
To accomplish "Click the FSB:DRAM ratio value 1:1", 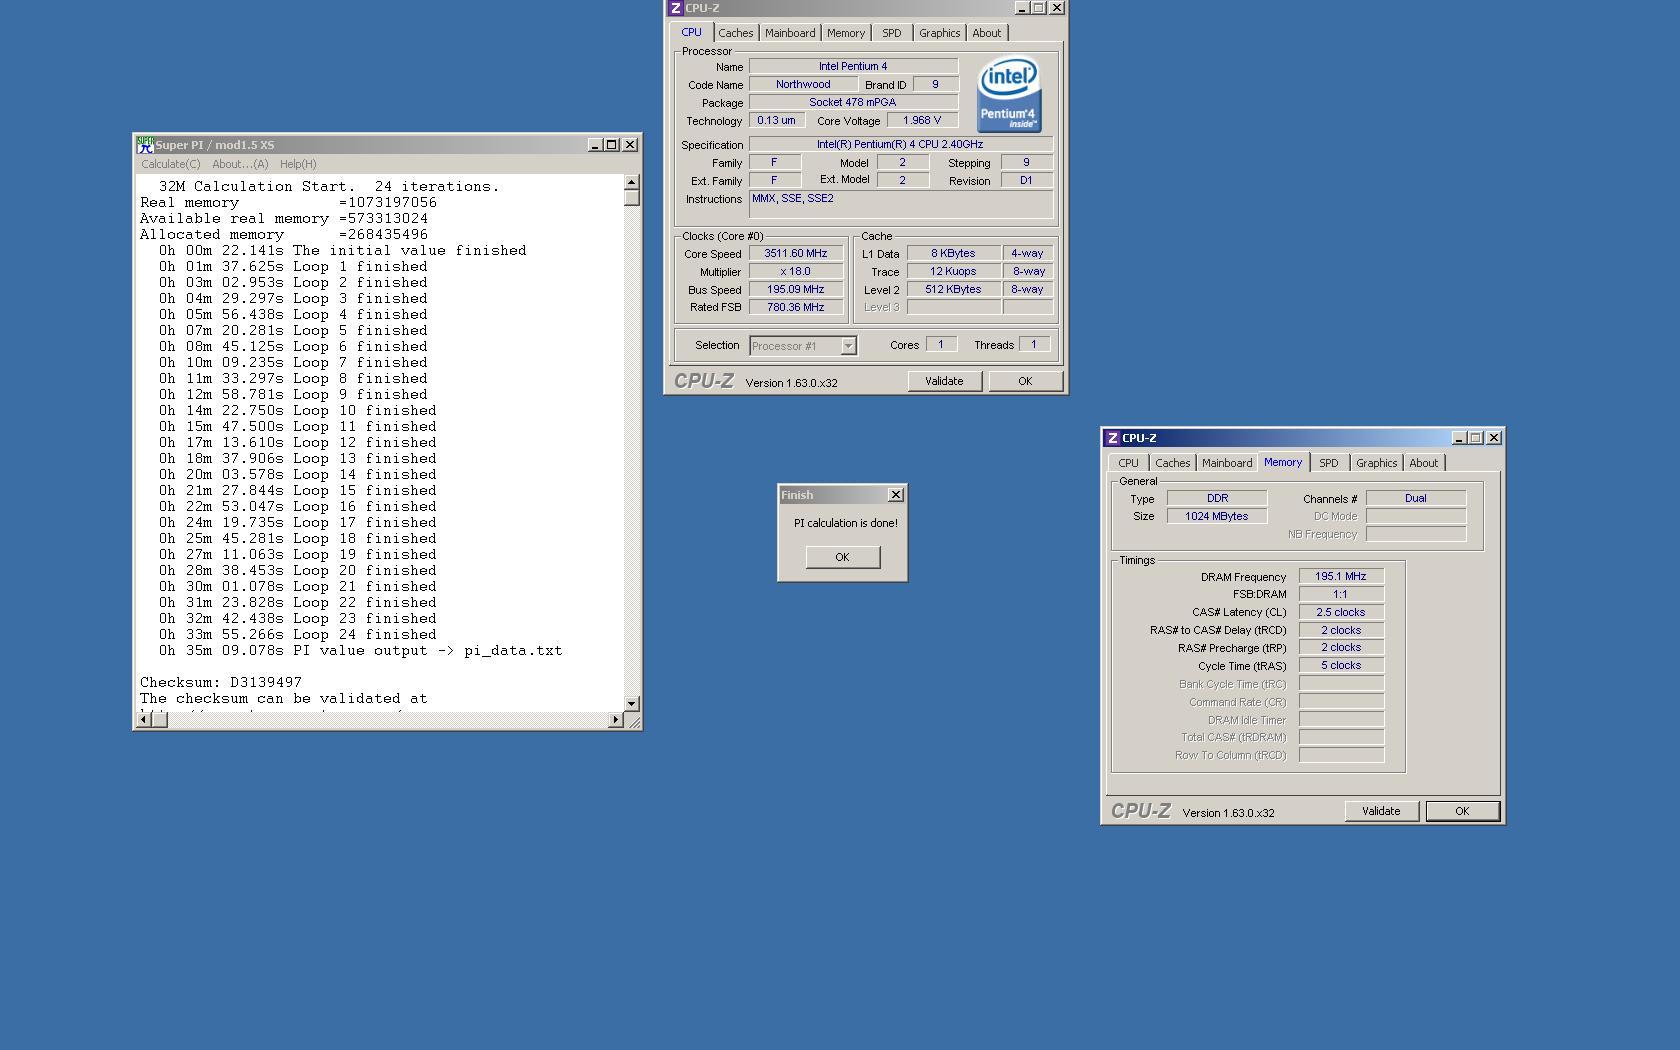I will 1341,595.
